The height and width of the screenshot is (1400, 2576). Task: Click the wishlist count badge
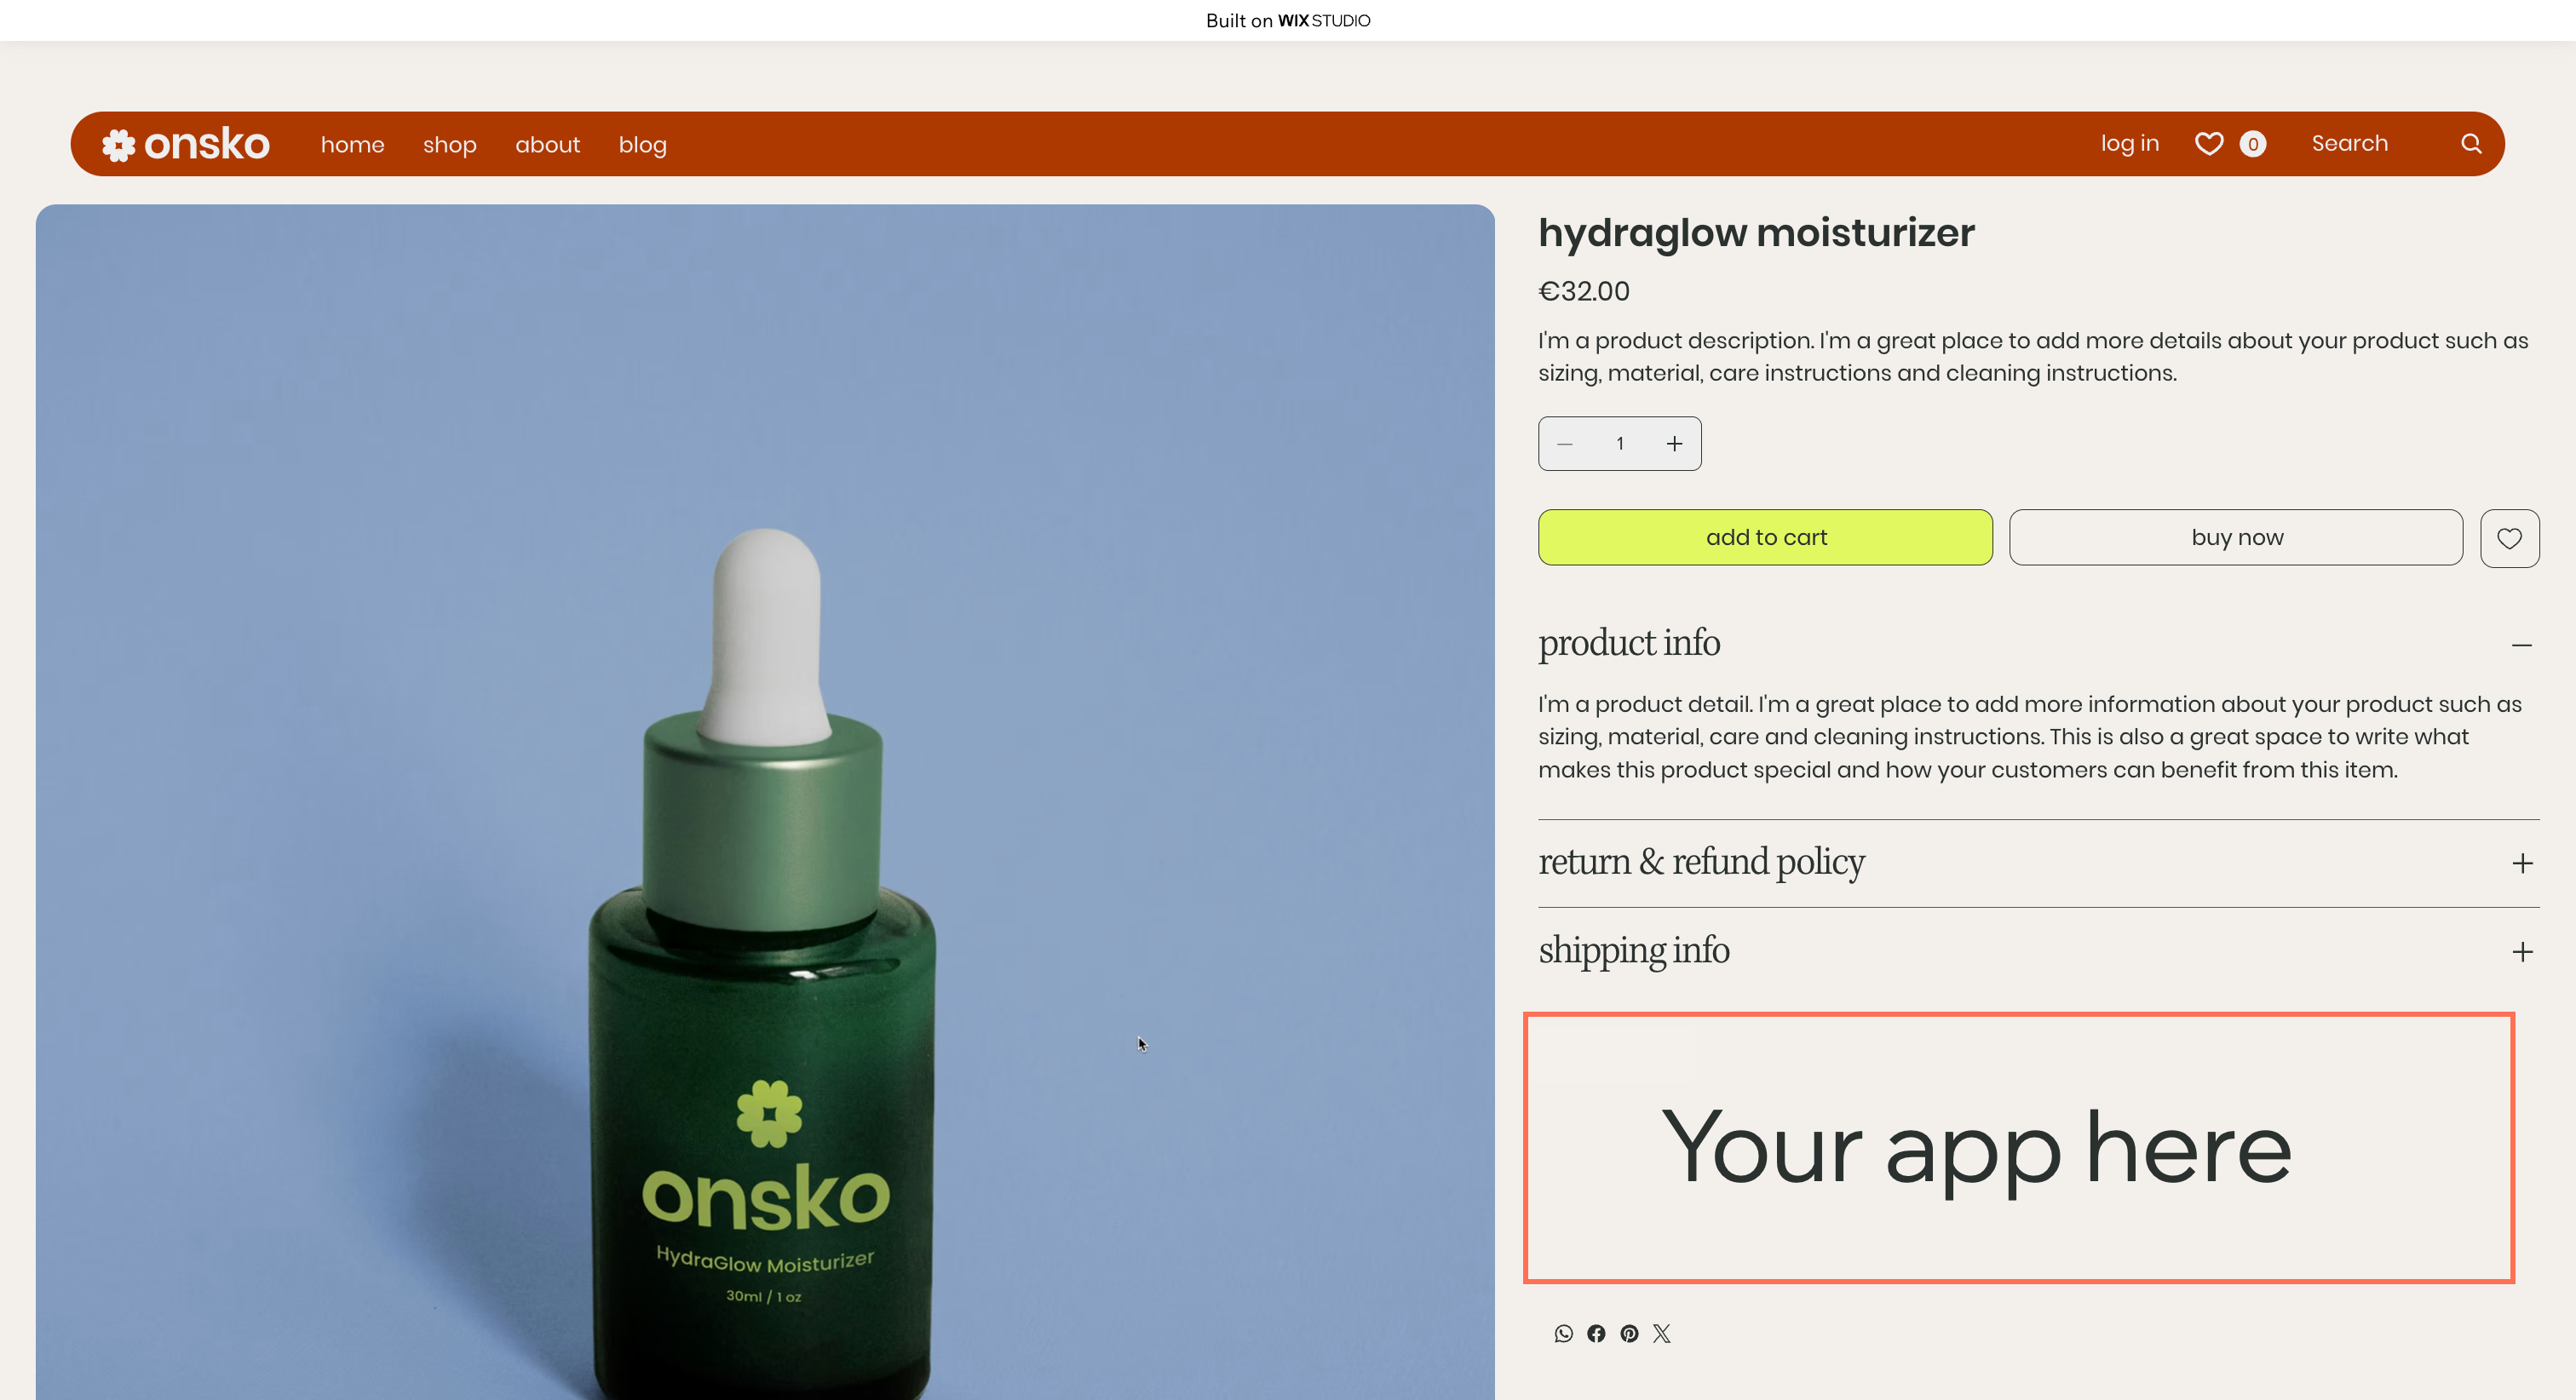(x=2253, y=143)
